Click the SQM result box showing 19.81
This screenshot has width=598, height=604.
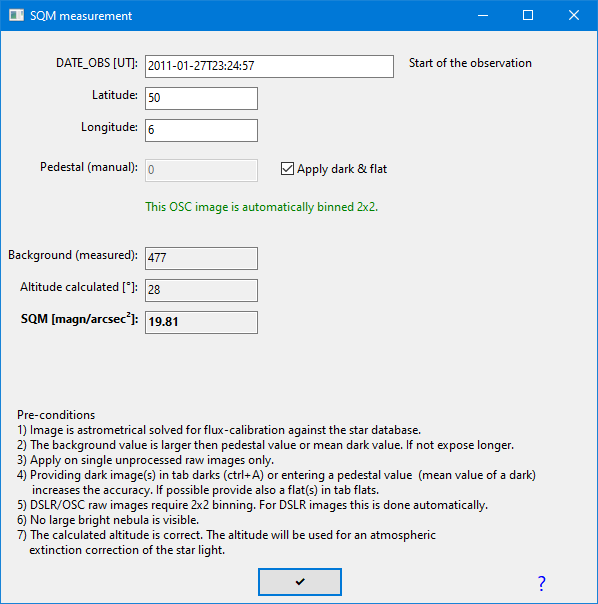tap(201, 322)
